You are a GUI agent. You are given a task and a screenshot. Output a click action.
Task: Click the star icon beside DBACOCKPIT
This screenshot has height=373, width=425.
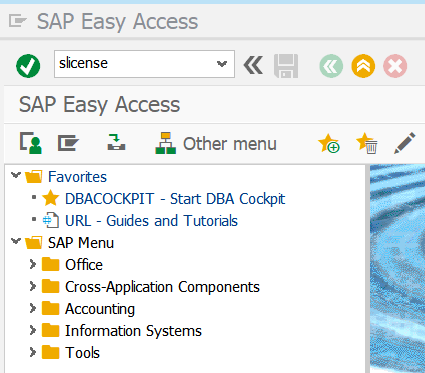pos(51,199)
